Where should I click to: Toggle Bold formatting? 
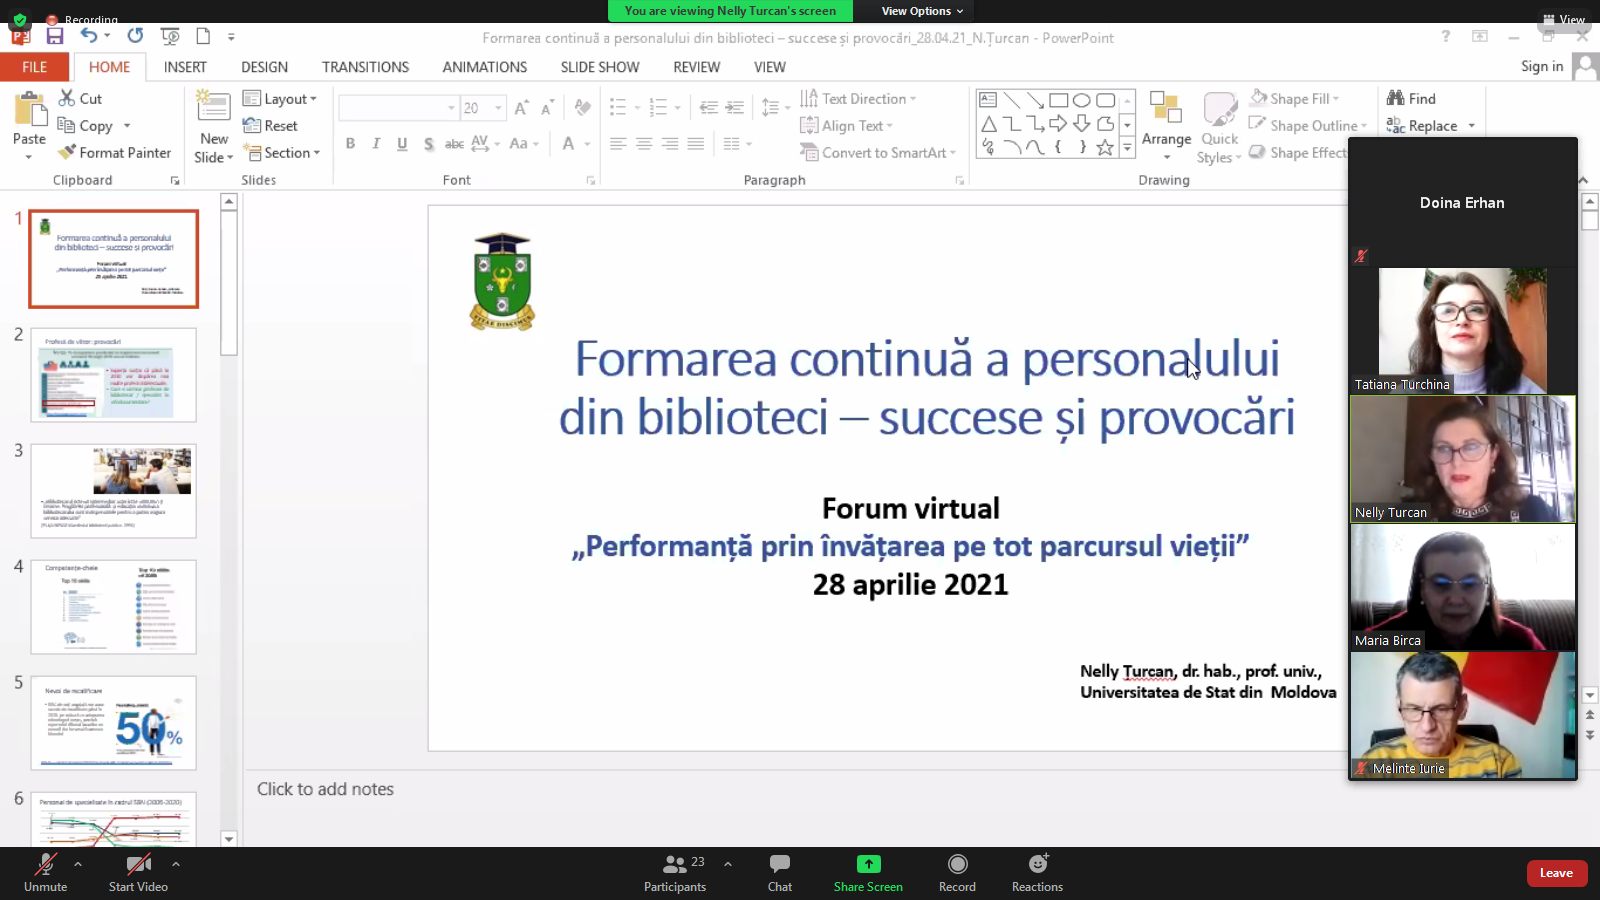point(350,144)
